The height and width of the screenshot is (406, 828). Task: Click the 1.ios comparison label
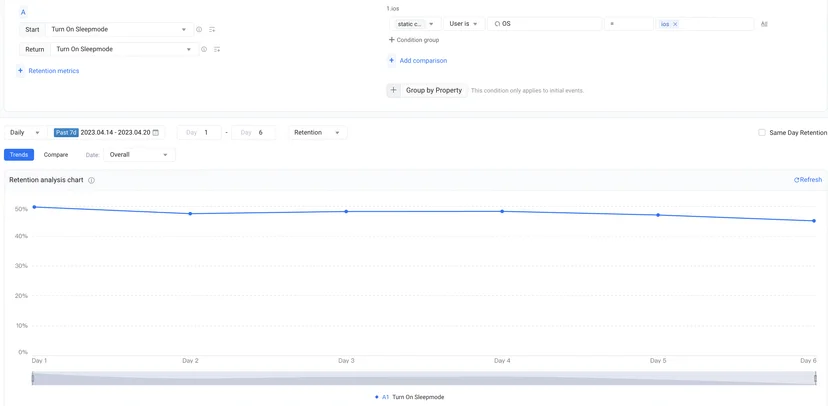[x=393, y=9]
